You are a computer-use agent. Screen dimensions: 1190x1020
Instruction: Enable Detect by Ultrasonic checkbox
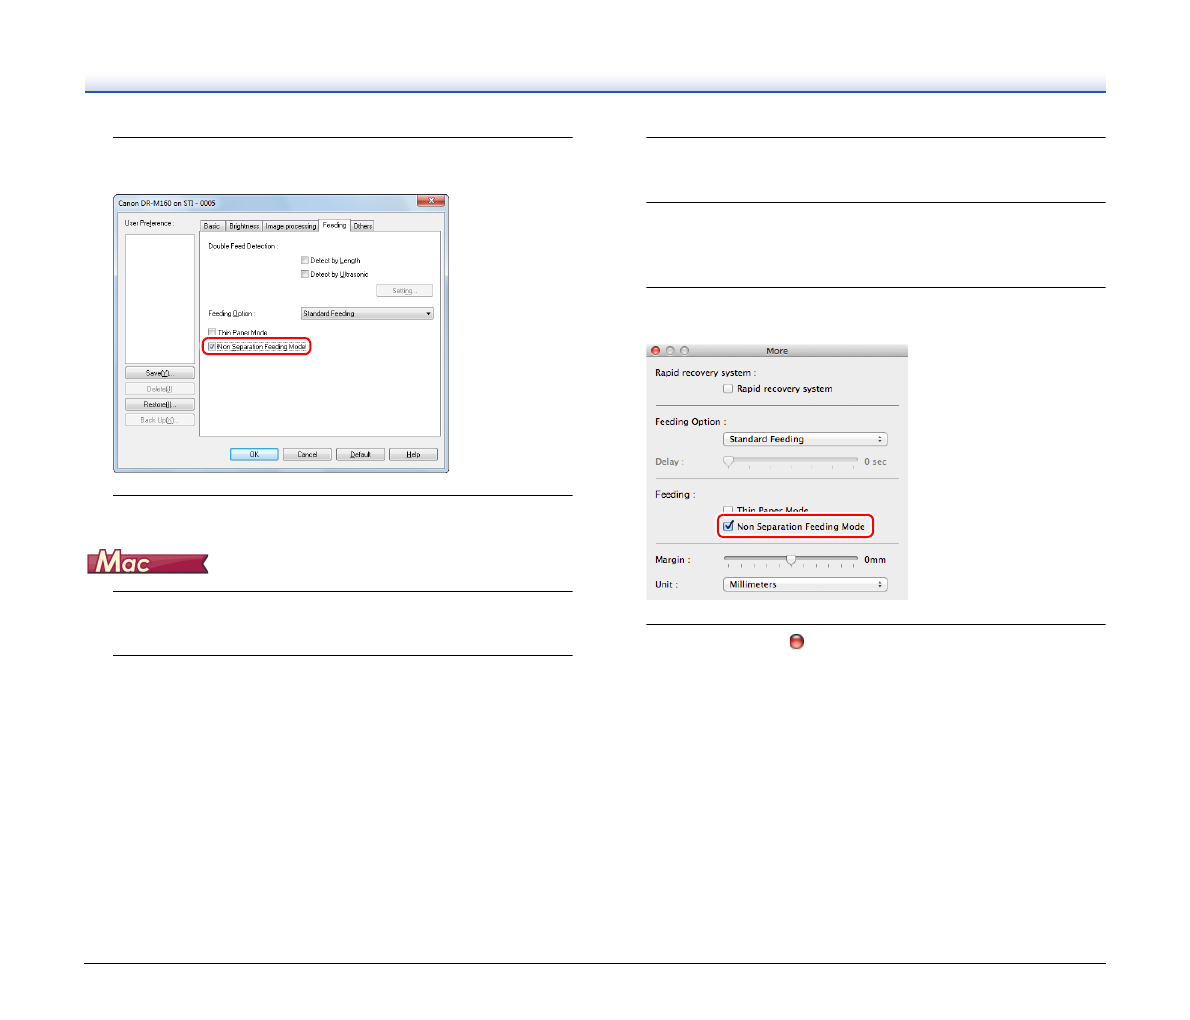pyautogui.click(x=305, y=274)
